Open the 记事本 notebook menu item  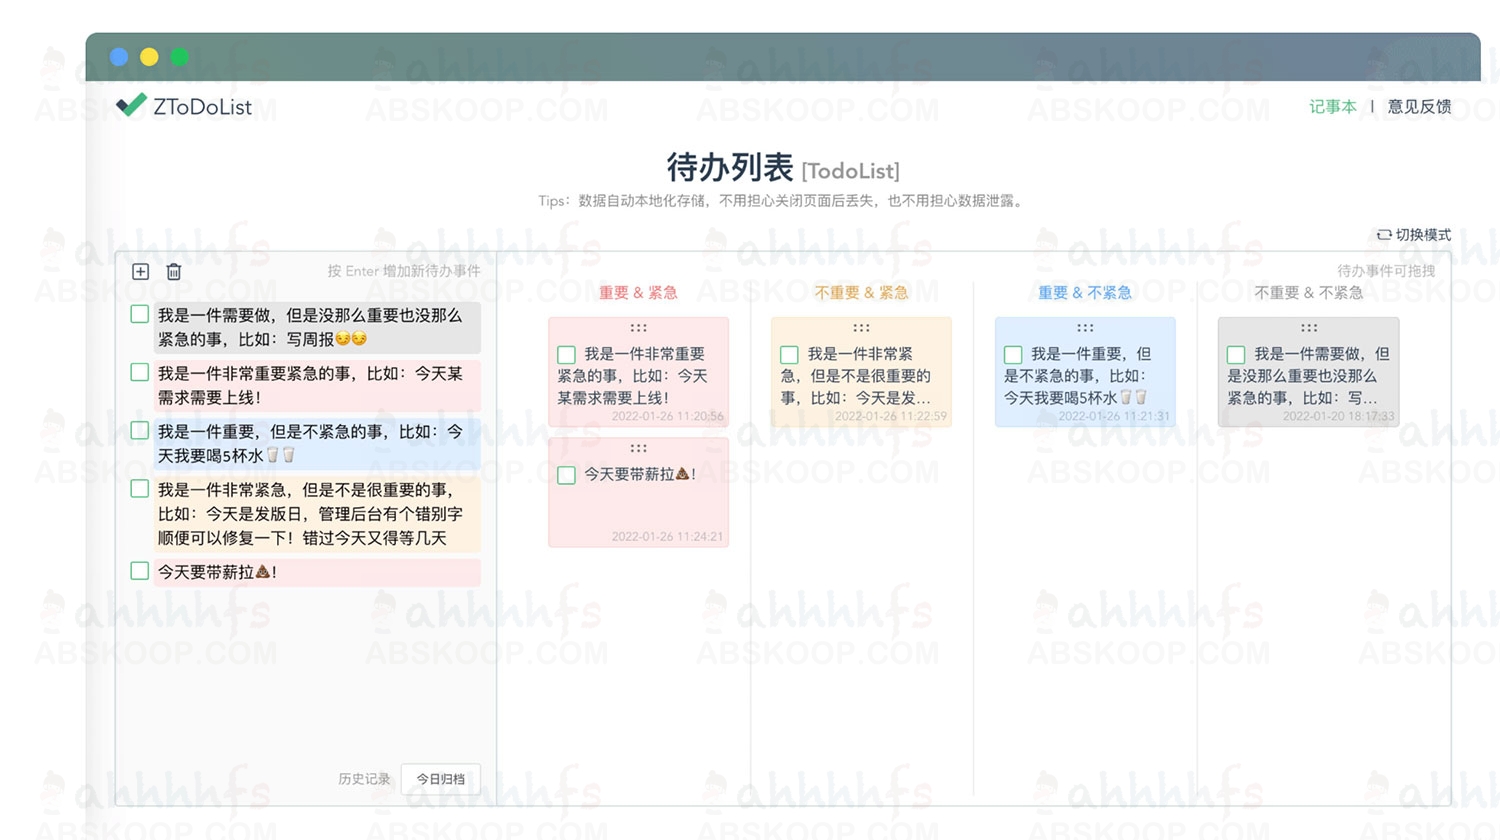click(1332, 107)
